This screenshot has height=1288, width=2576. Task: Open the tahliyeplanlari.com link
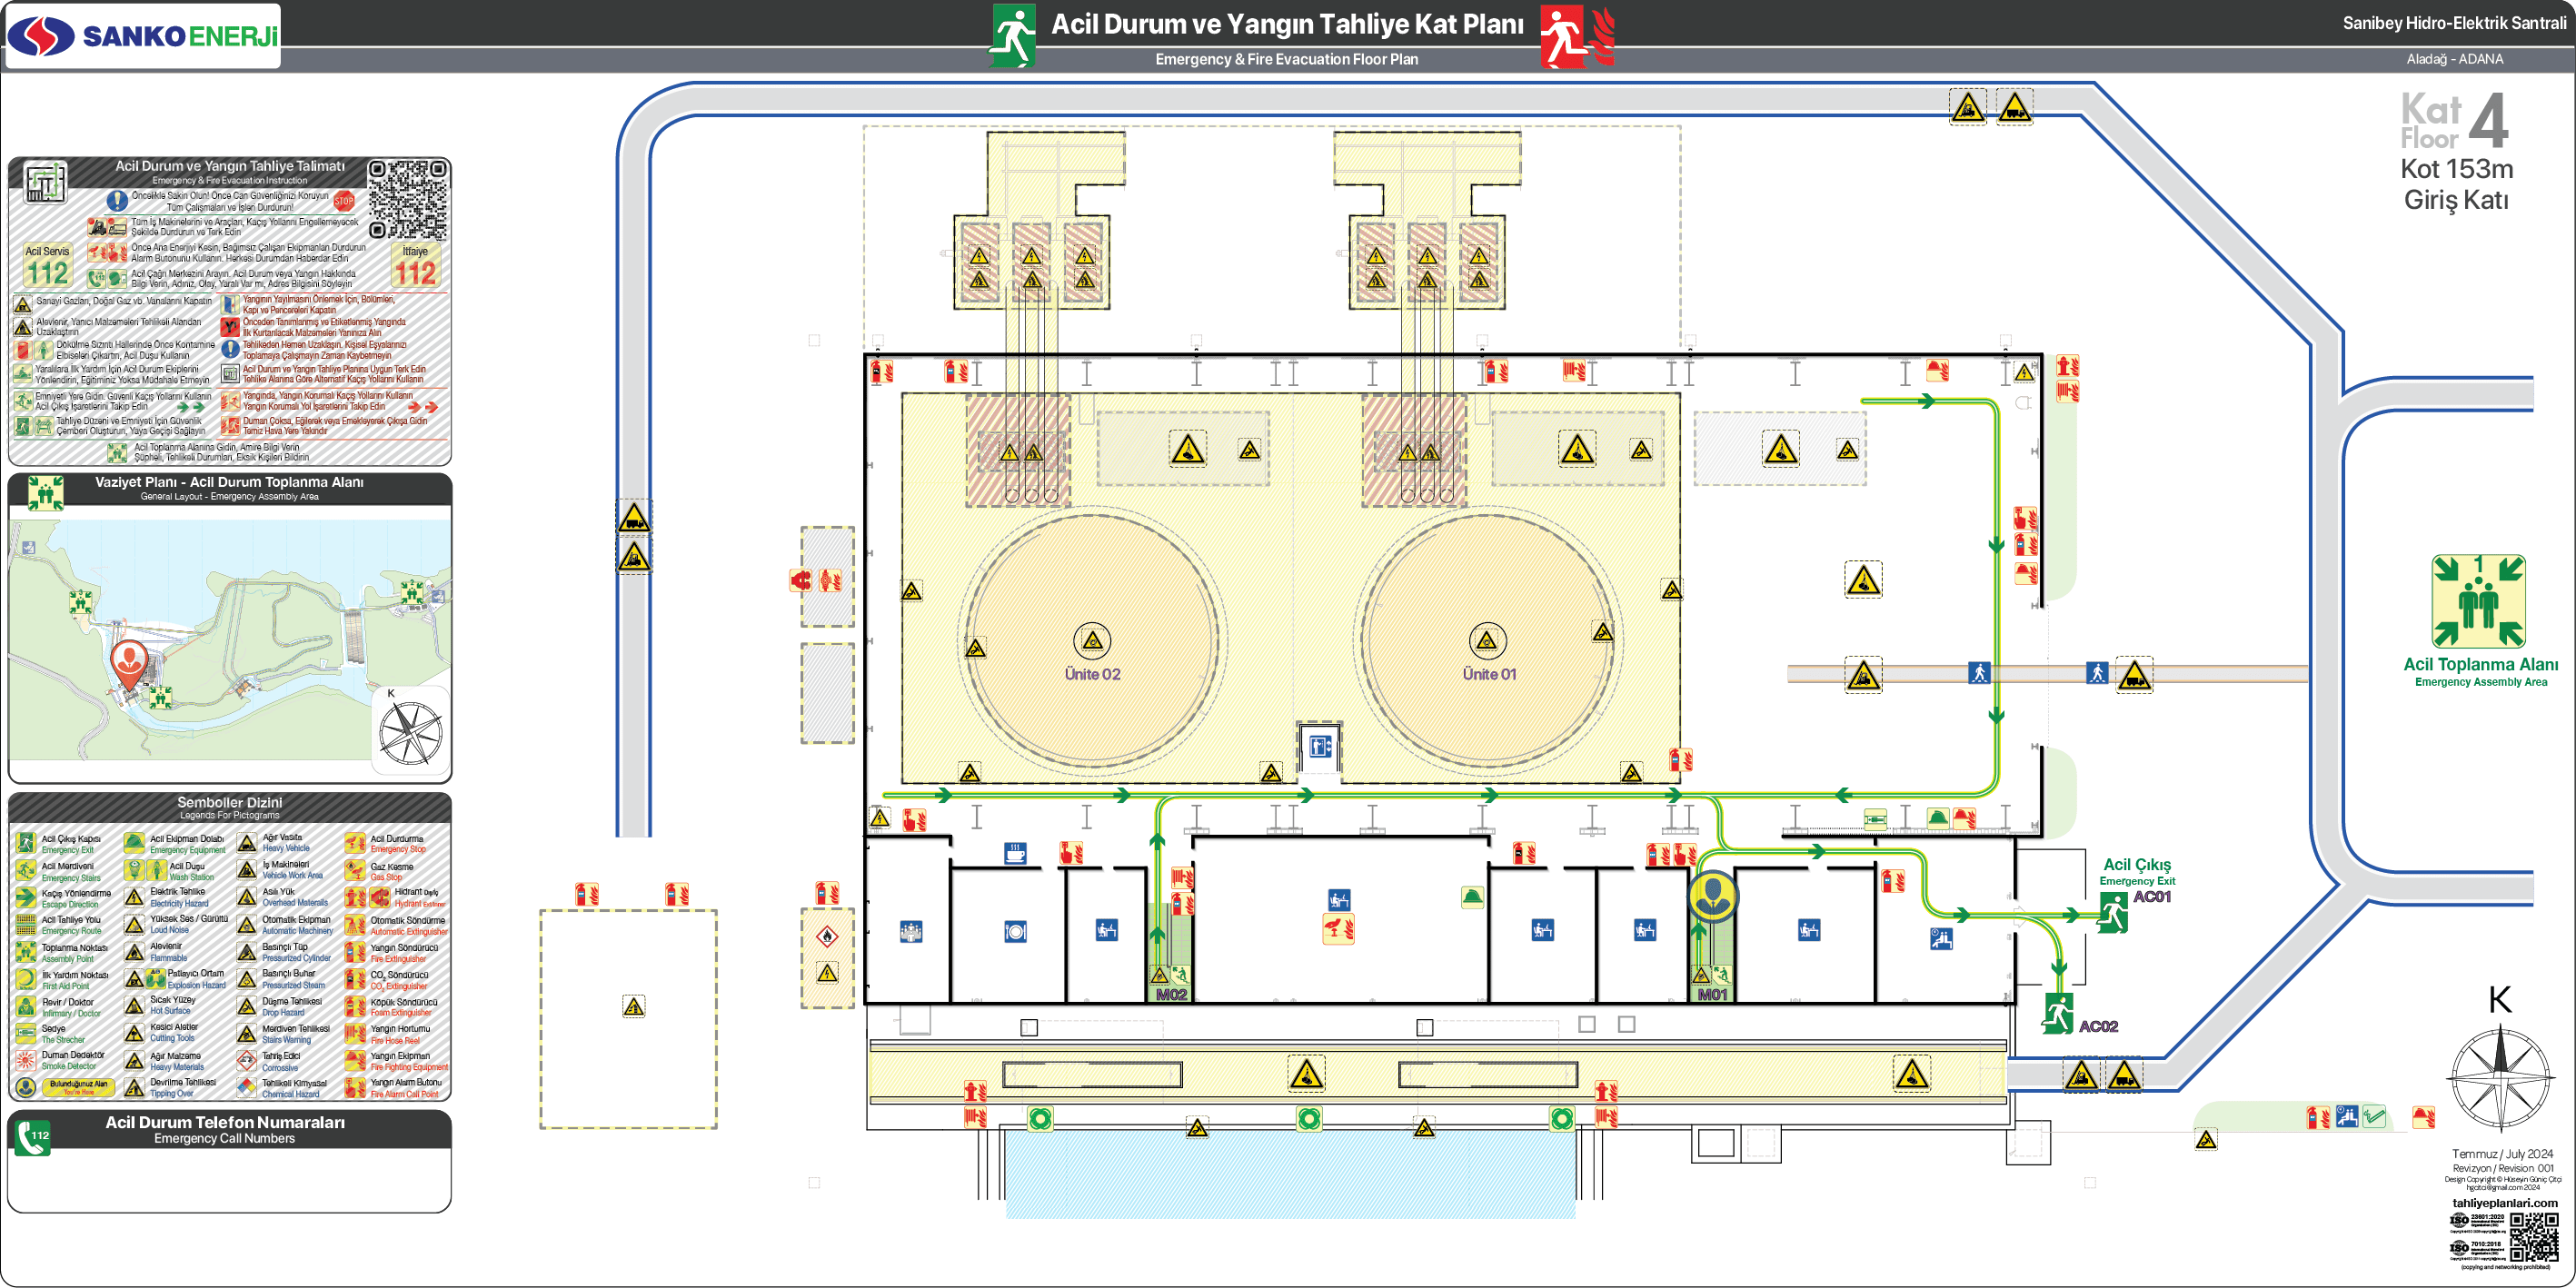click(x=2504, y=1203)
